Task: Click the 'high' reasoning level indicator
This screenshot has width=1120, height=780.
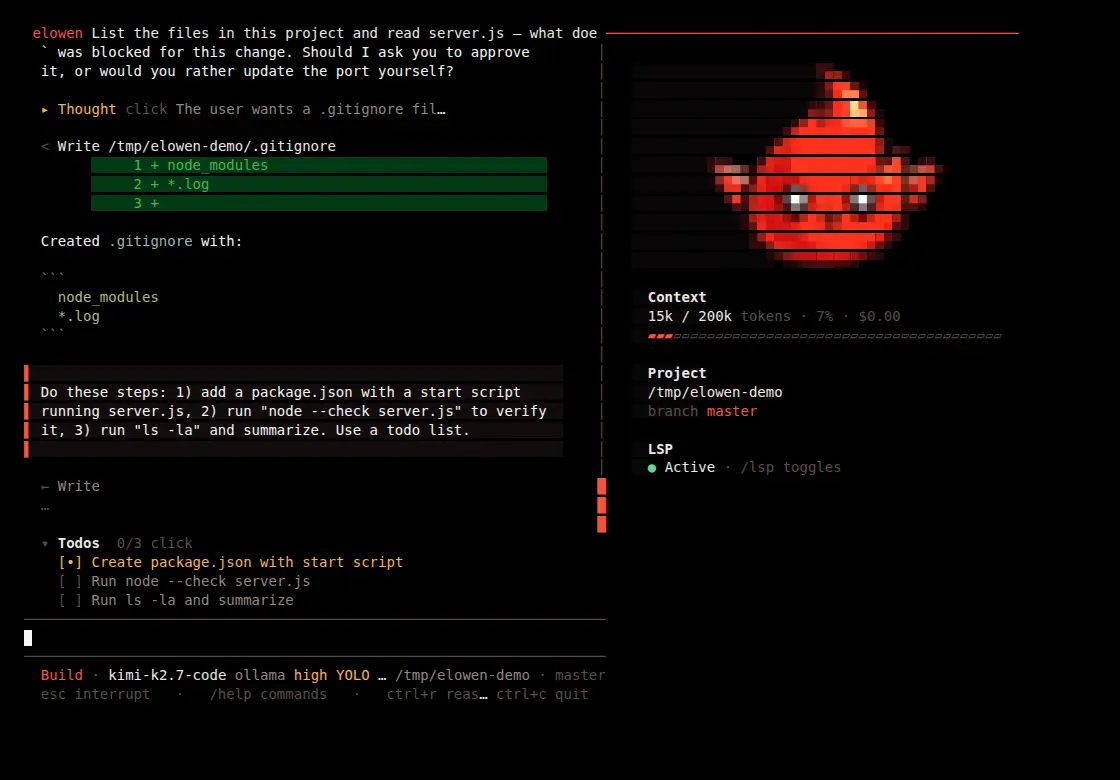Action: [310, 675]
